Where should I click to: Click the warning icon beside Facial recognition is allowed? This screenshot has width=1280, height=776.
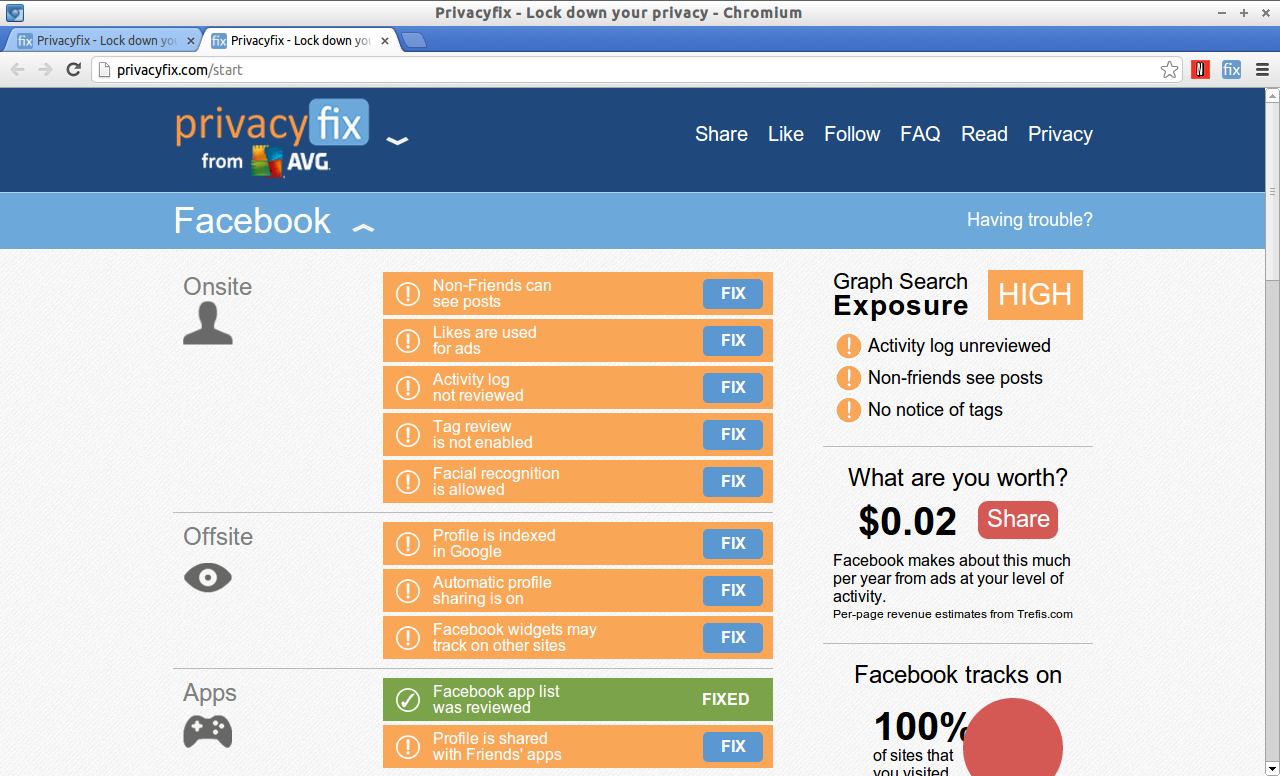point(408,482)
